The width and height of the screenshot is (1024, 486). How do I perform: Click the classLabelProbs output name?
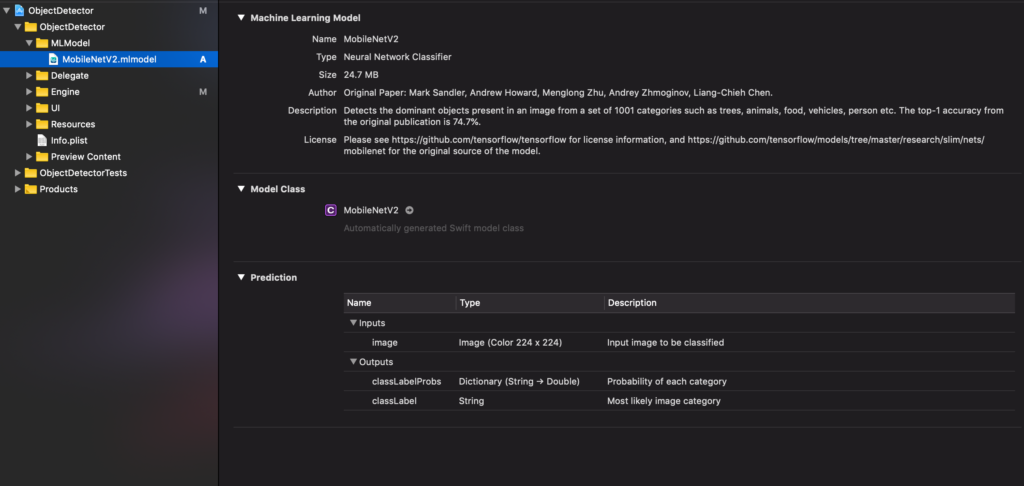[407, 381]
